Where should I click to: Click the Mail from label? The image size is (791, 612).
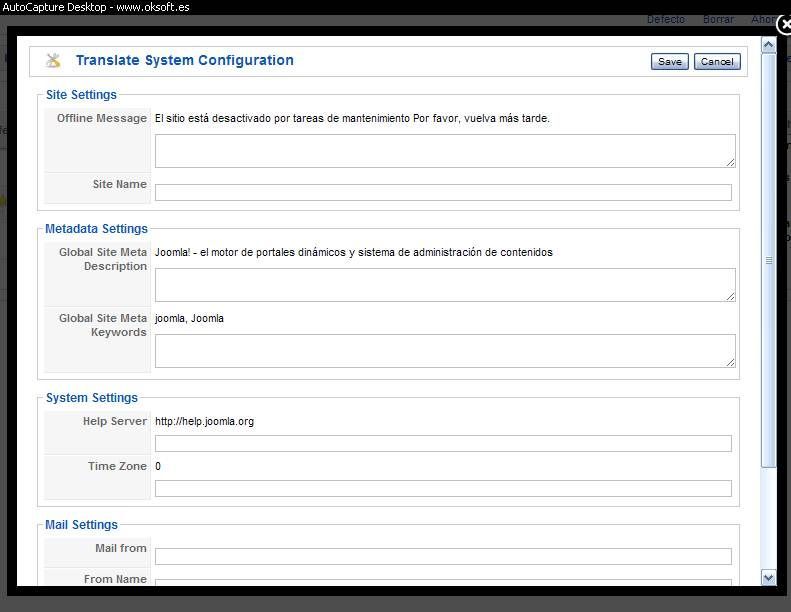[x=121, y=548]
